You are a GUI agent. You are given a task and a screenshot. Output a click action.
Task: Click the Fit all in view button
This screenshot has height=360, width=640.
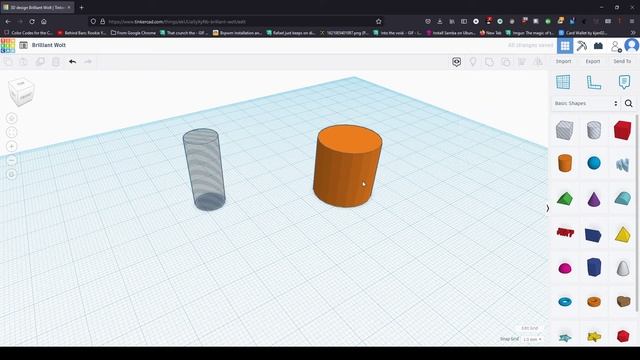tap(11, 132)
